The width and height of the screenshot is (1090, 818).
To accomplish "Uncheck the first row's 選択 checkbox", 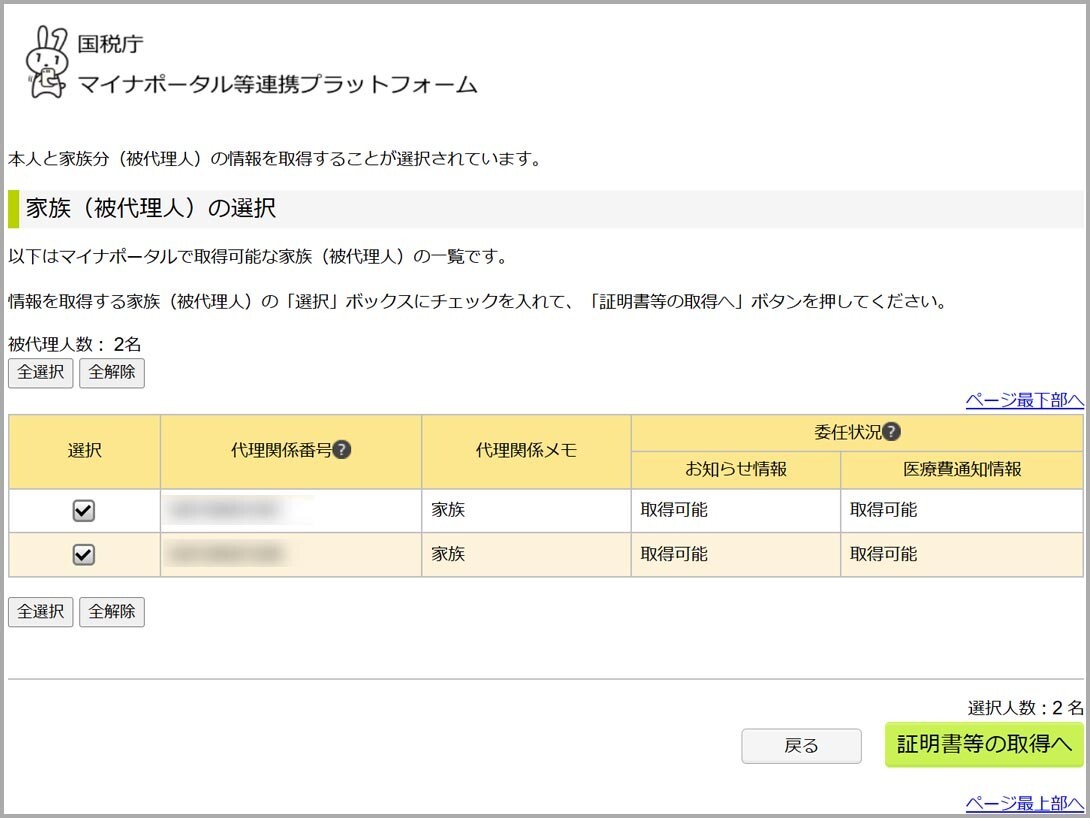I will point(83,511).
